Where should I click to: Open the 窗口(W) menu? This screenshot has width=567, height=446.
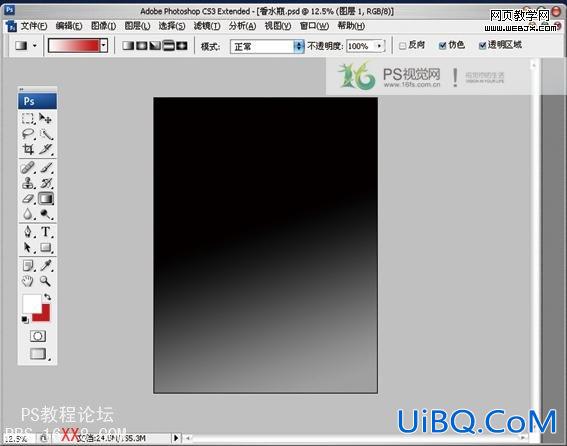(314, 26)
